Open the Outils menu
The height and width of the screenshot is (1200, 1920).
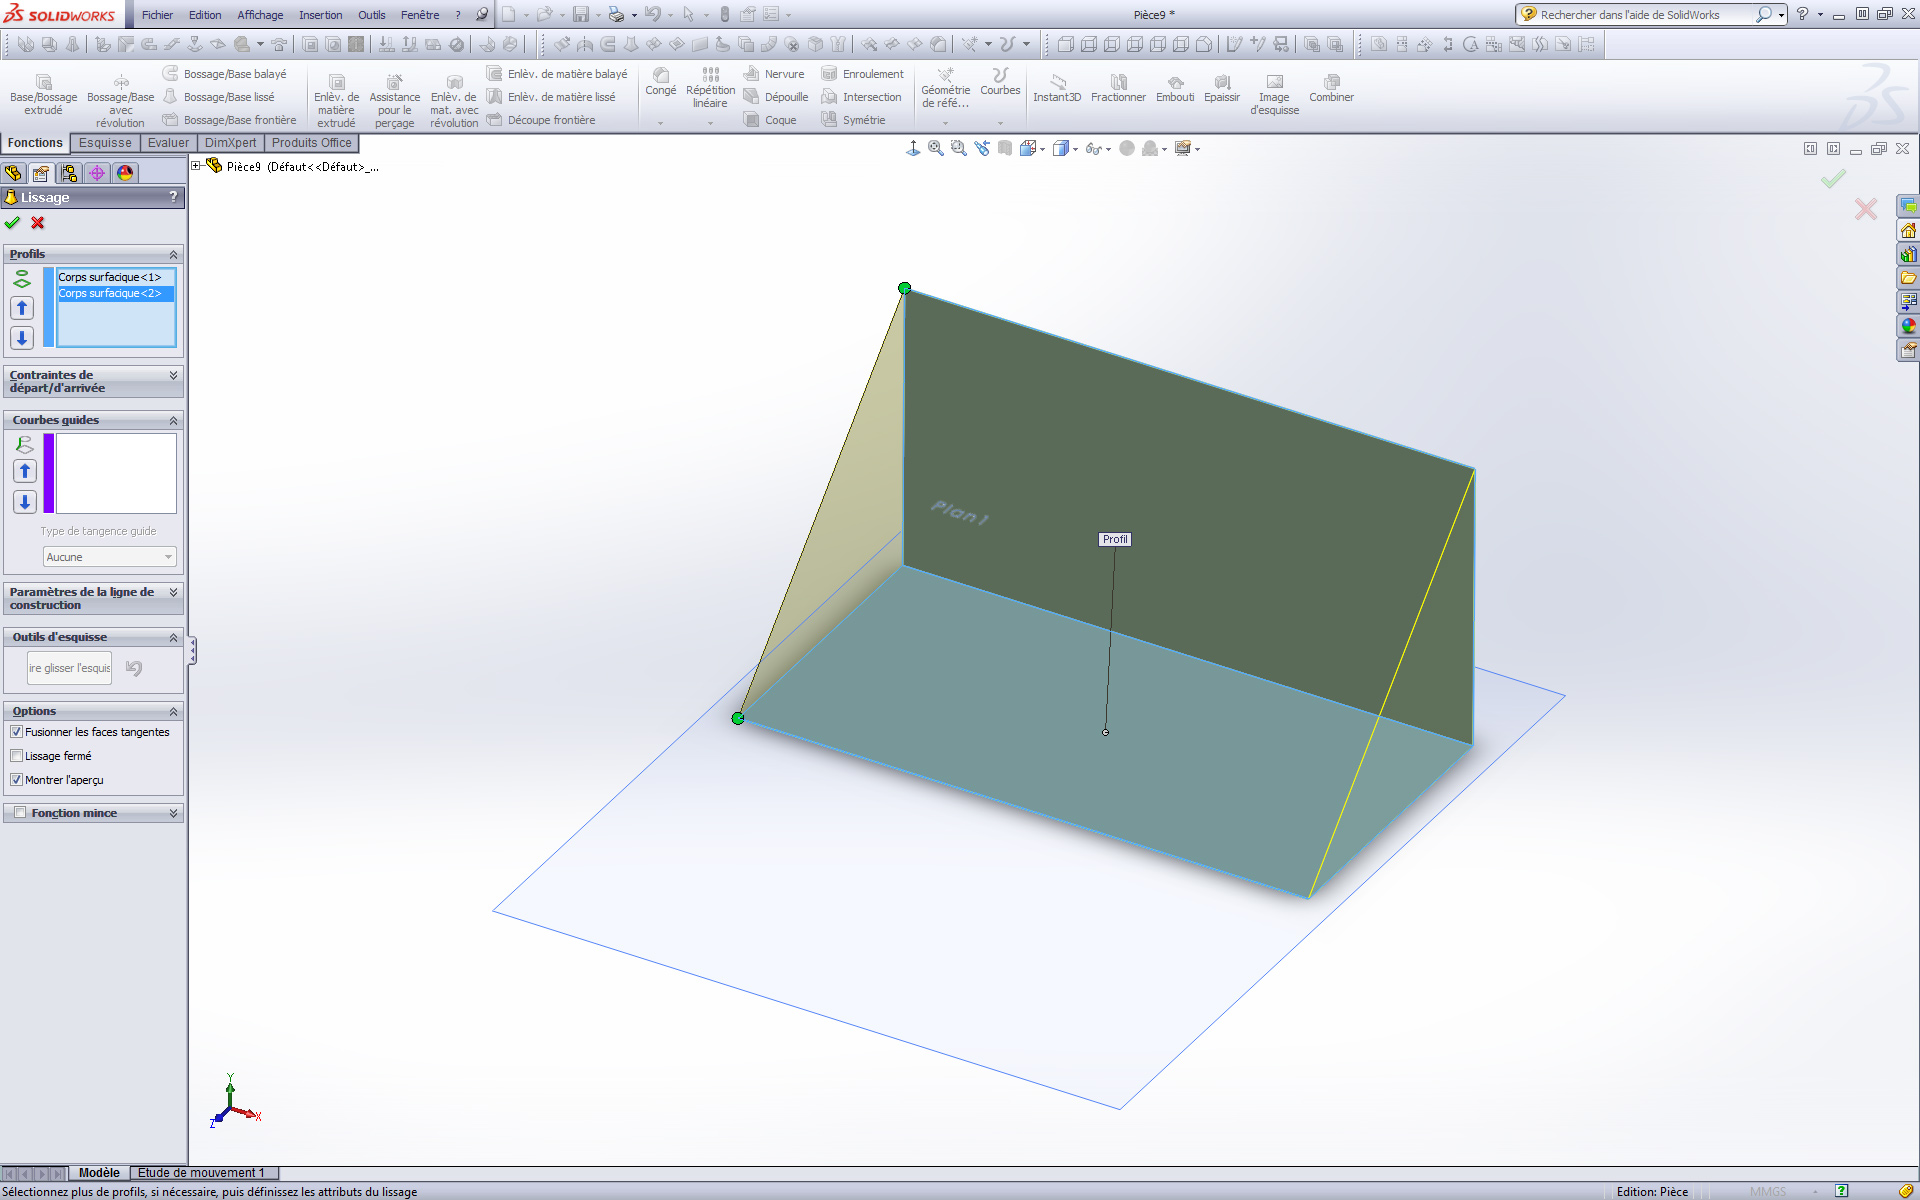click(372, 15)
